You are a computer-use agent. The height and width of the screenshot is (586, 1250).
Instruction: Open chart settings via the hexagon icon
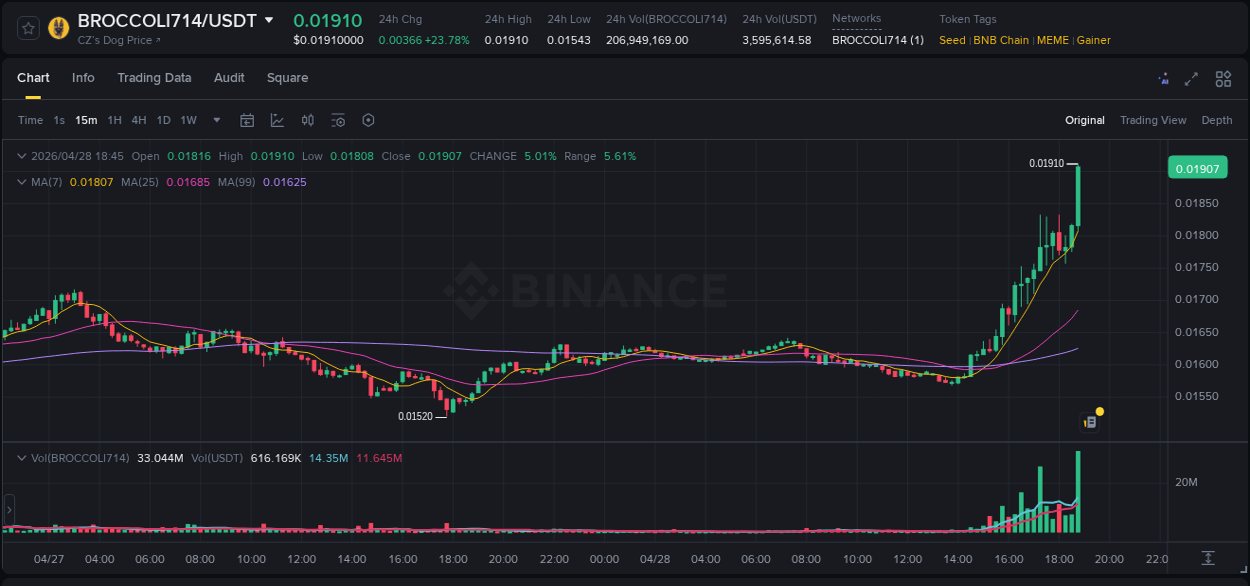point(368,120)
